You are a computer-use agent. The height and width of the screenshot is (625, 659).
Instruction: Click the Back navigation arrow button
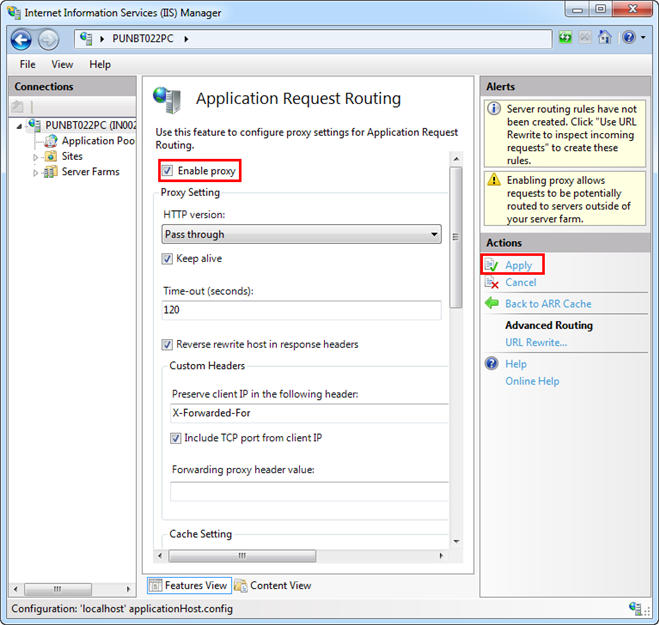(21, 39)
